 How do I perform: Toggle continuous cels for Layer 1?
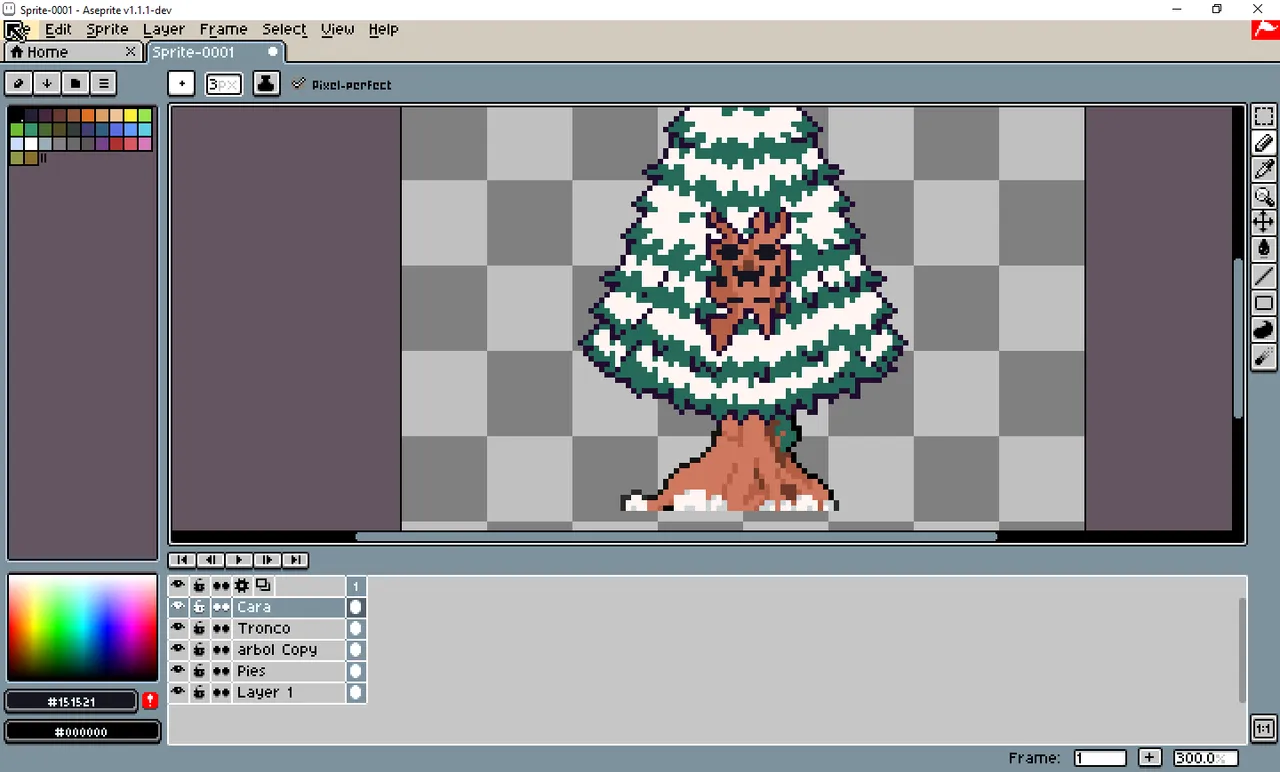(221, 692)
